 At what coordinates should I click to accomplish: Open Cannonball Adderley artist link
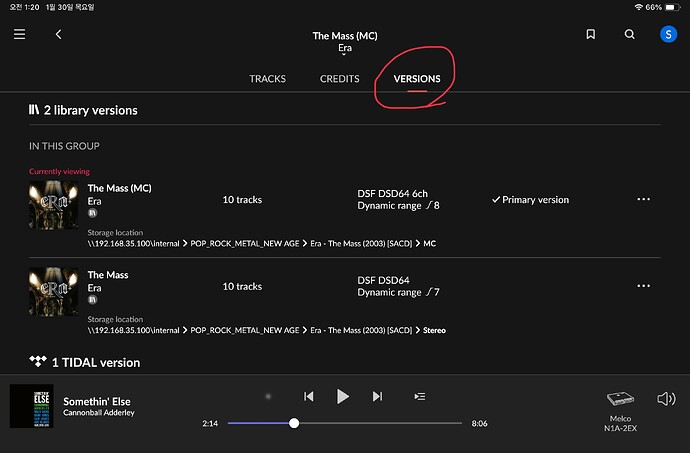(99, 413)
